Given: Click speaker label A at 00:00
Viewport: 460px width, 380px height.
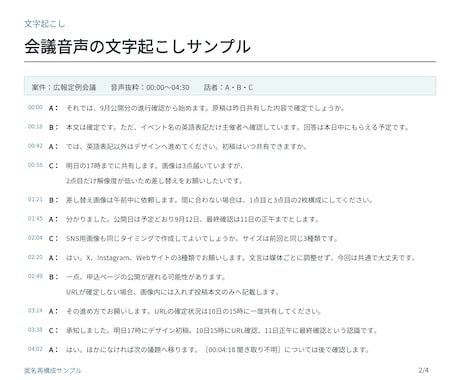Looking at the screenshot, I should (x=53, y=108).
